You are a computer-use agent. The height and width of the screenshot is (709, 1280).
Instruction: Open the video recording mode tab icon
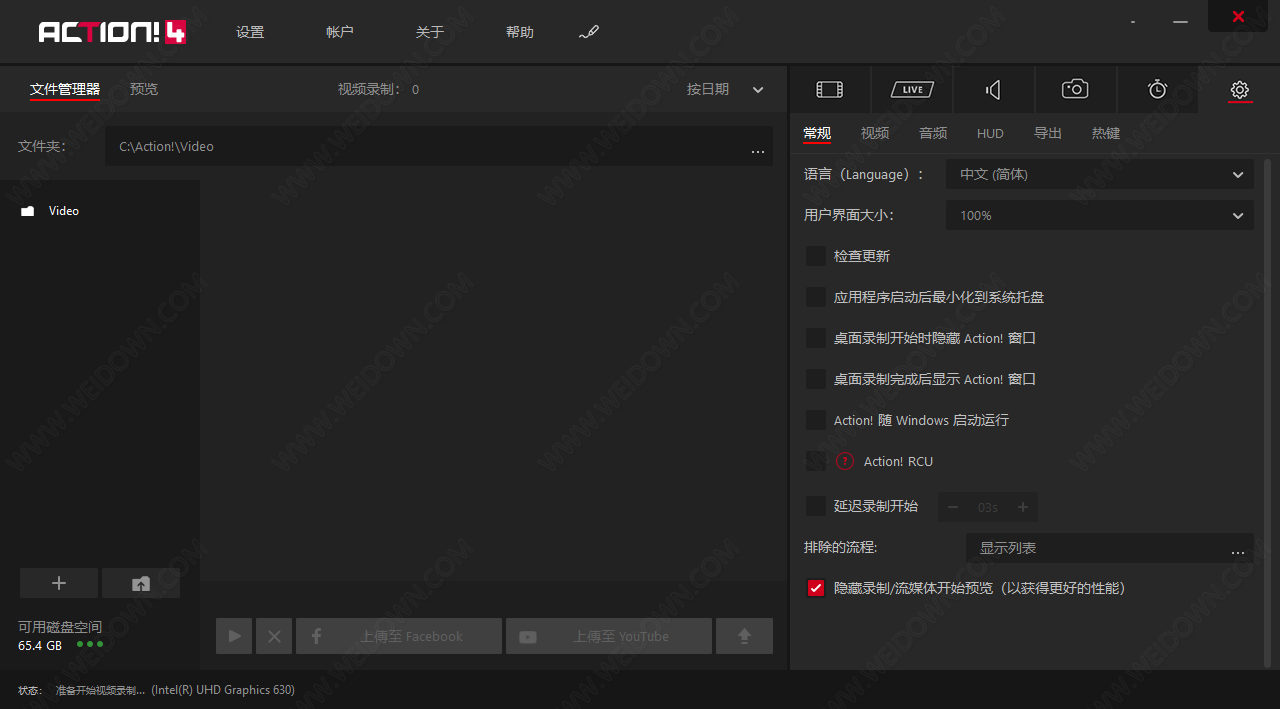pos(829,90)
